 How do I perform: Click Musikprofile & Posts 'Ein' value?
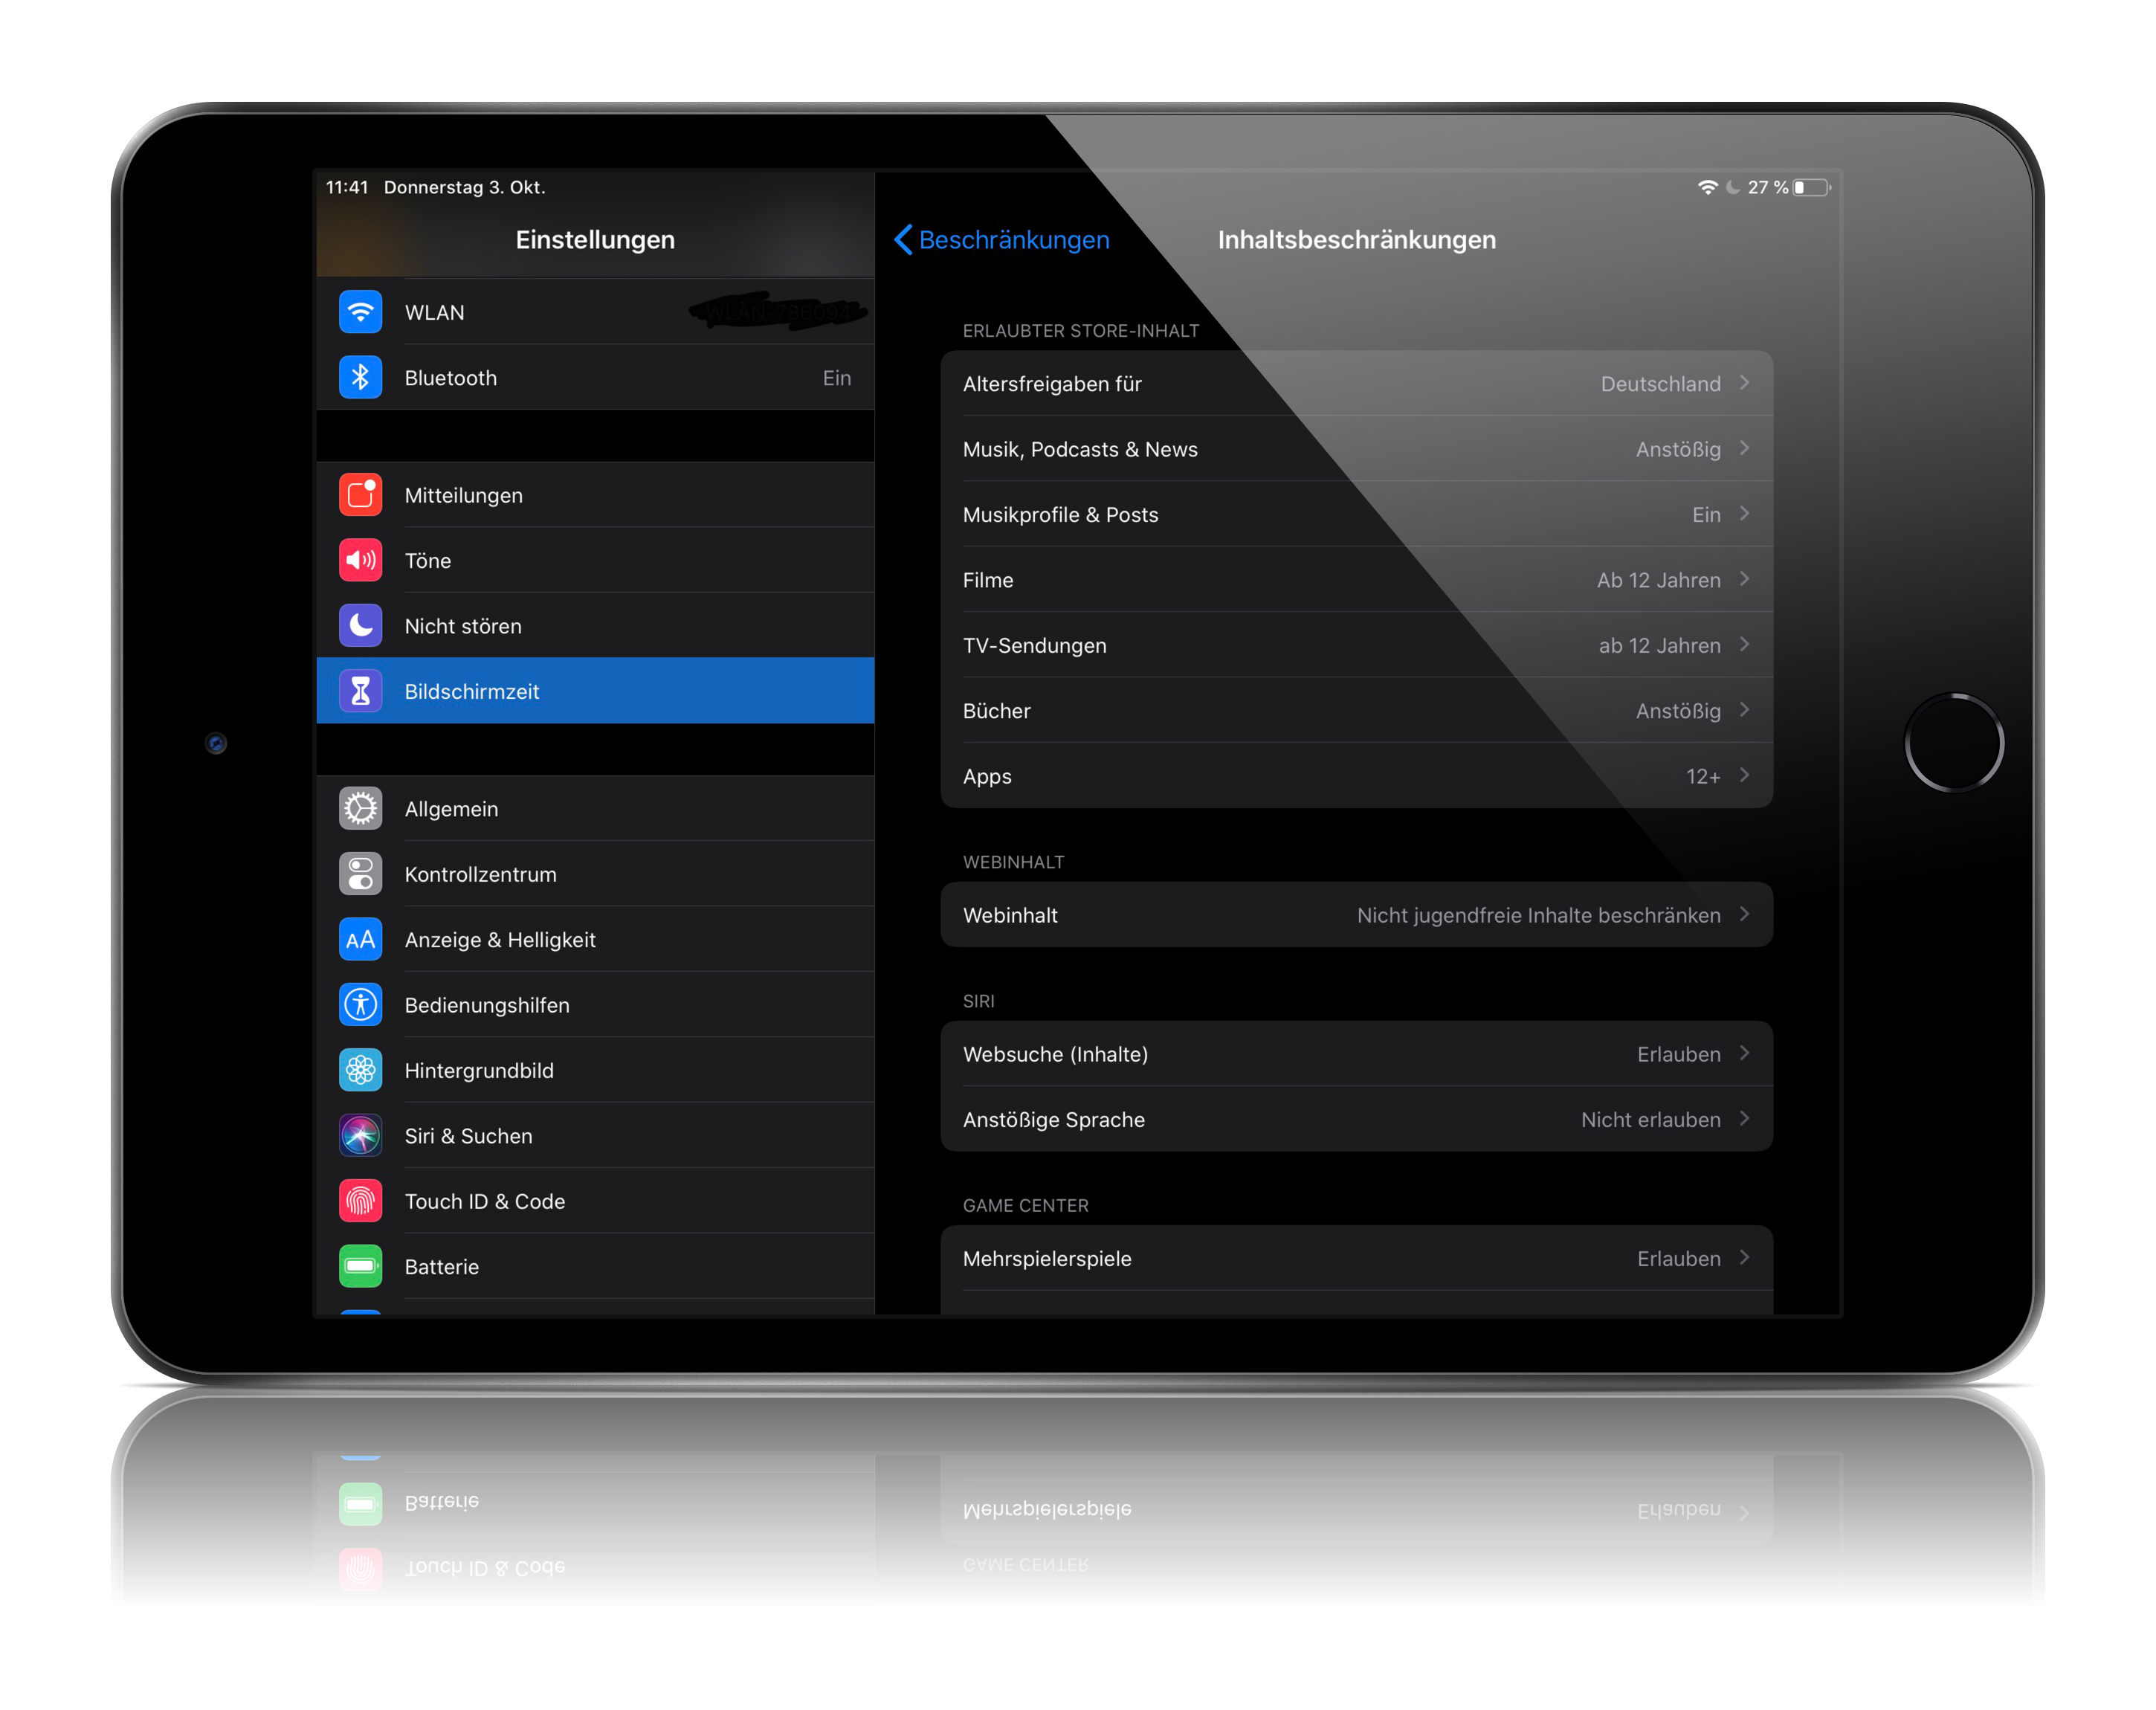[x=1706, y=515]
